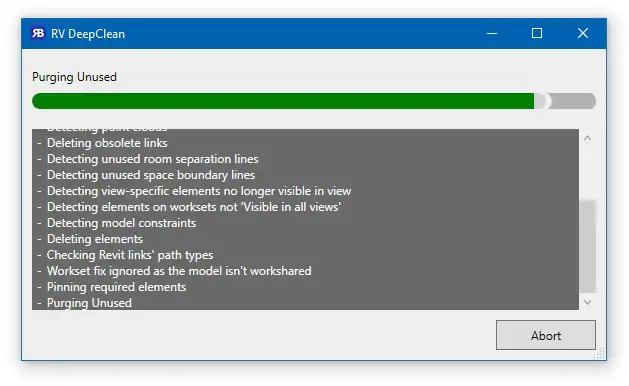This screenshot has height=386, width=629.
Task: Click the 'Deleting elements' log line
Action: tap(95, 239)
